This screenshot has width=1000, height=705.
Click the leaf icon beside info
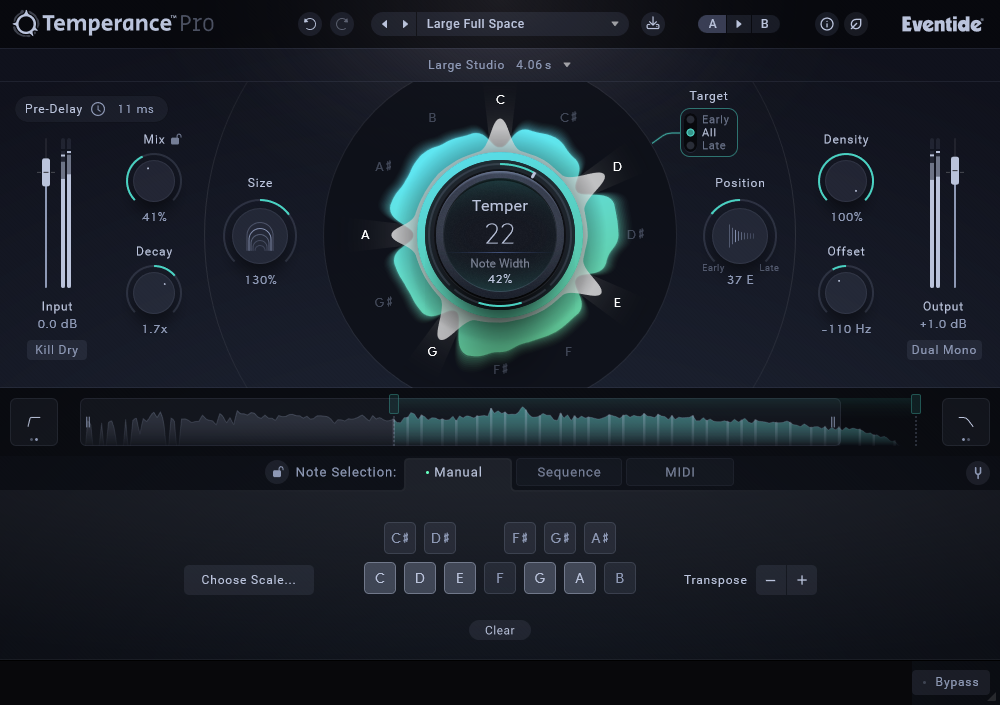coord(855,24)
